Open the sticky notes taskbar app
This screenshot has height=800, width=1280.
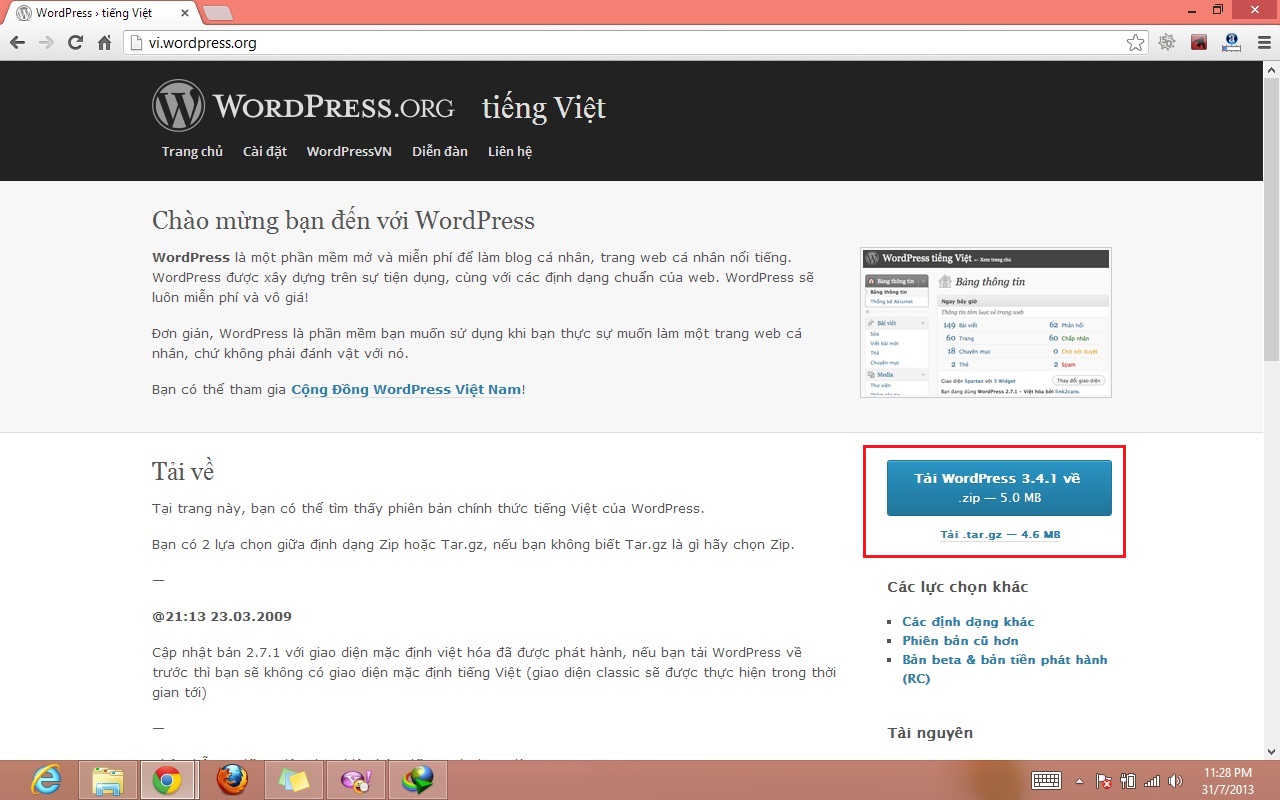[x=293, y=779]
